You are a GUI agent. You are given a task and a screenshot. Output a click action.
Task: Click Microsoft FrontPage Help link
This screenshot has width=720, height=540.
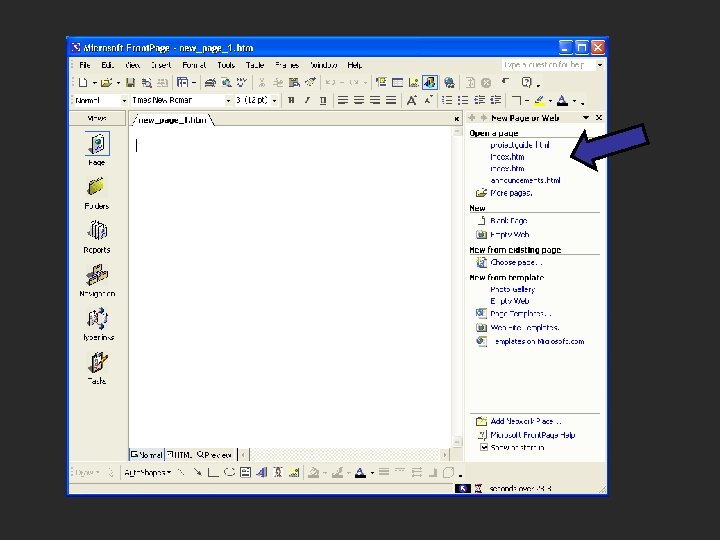click(532, 435)
